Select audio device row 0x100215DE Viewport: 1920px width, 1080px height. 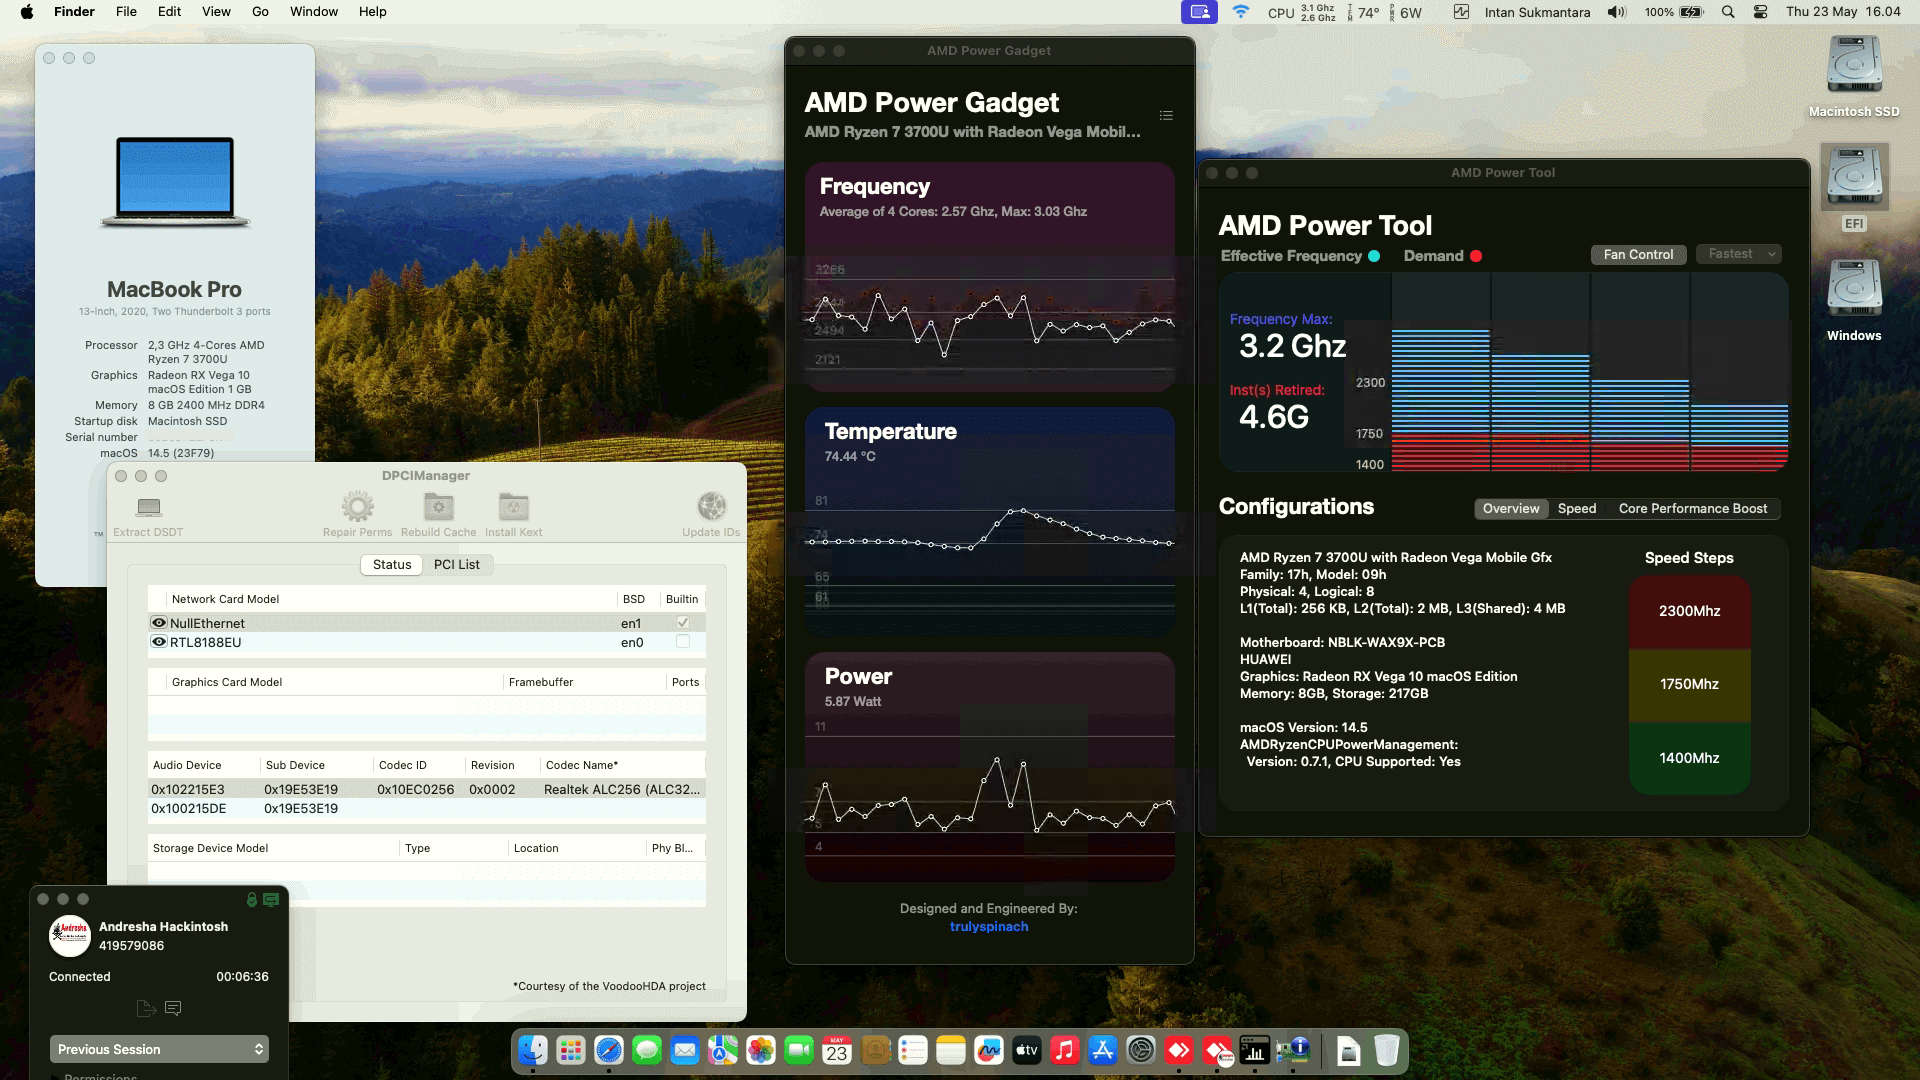[x=427, y=809]
